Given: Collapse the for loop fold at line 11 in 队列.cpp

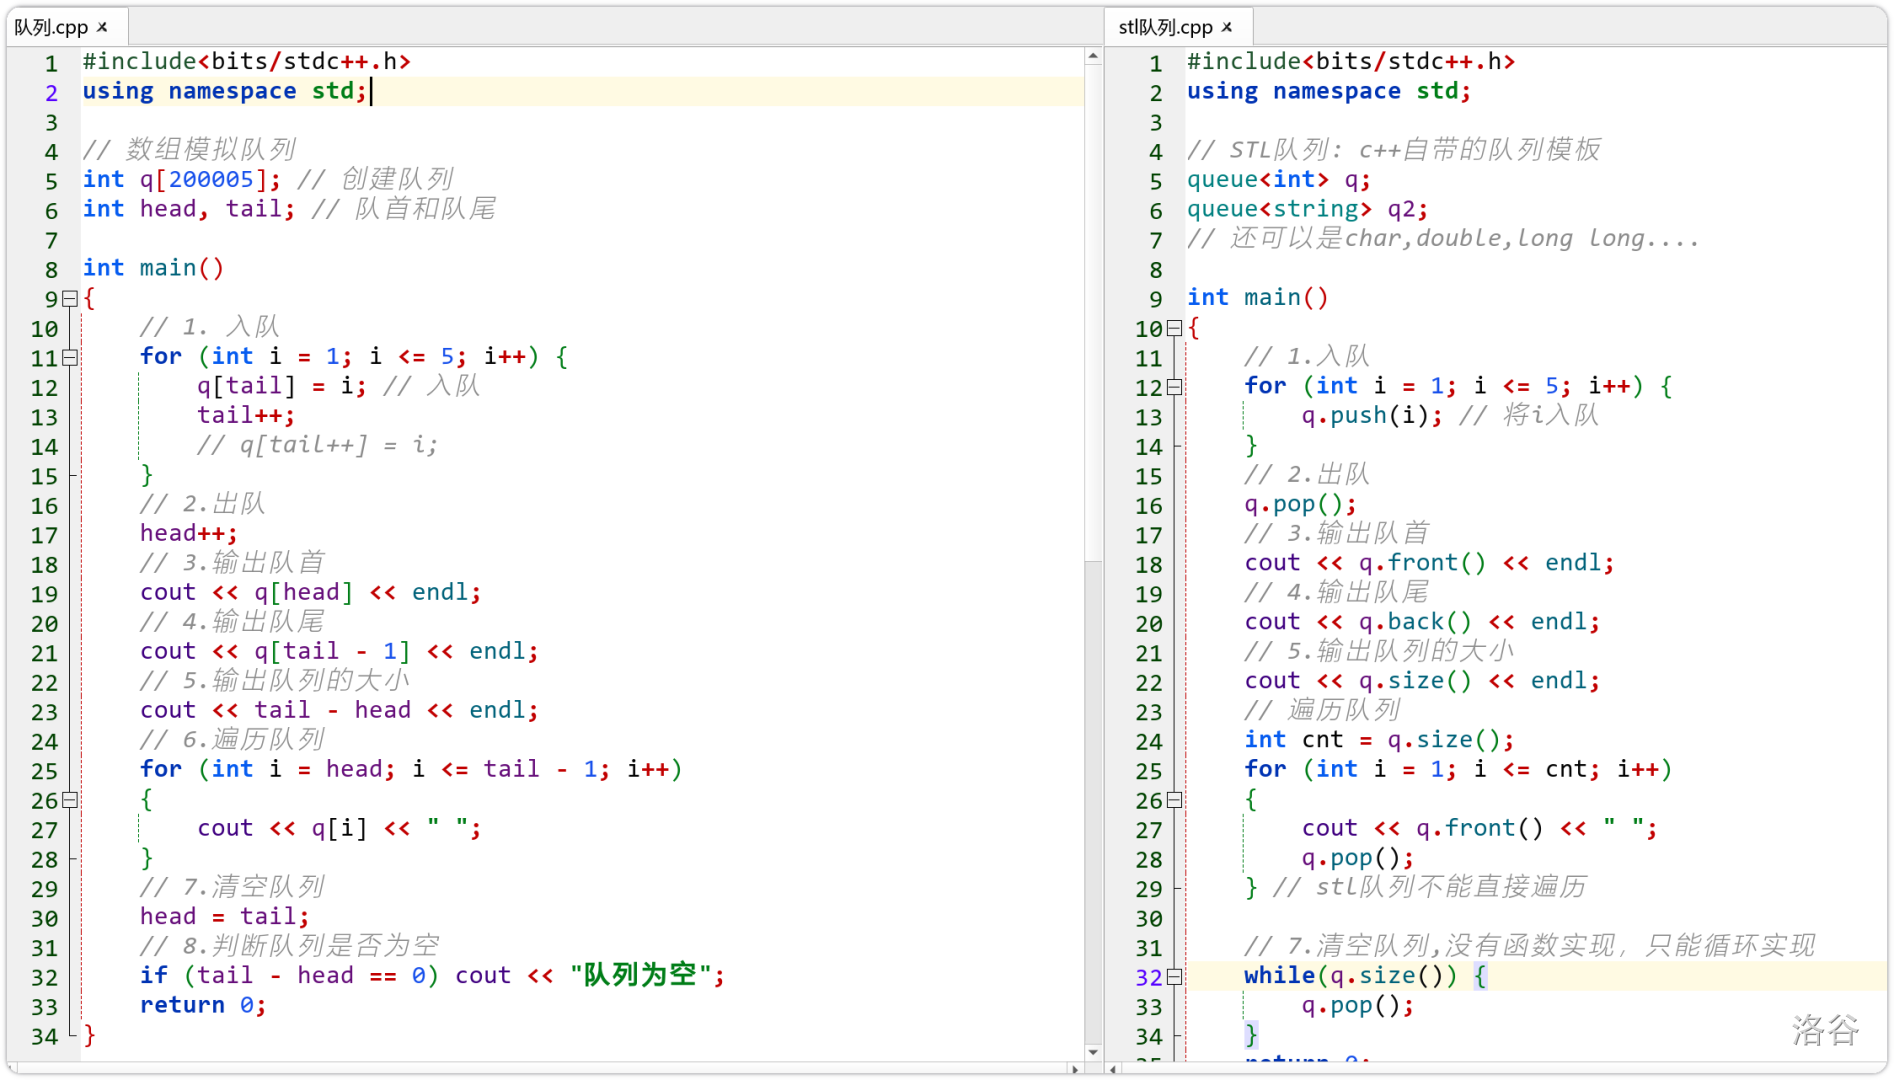Looking at the screenshot, I should [x=70, y=357].
